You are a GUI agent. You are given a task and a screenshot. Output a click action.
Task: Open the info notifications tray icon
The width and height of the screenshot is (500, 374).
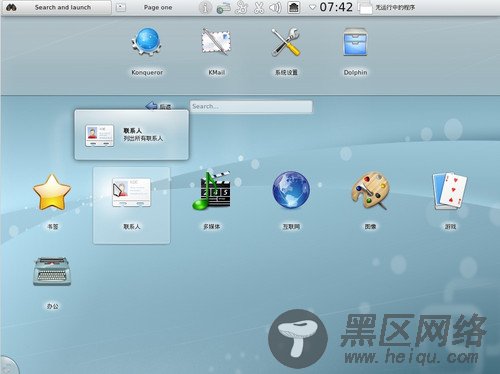[x=205, y=7]
